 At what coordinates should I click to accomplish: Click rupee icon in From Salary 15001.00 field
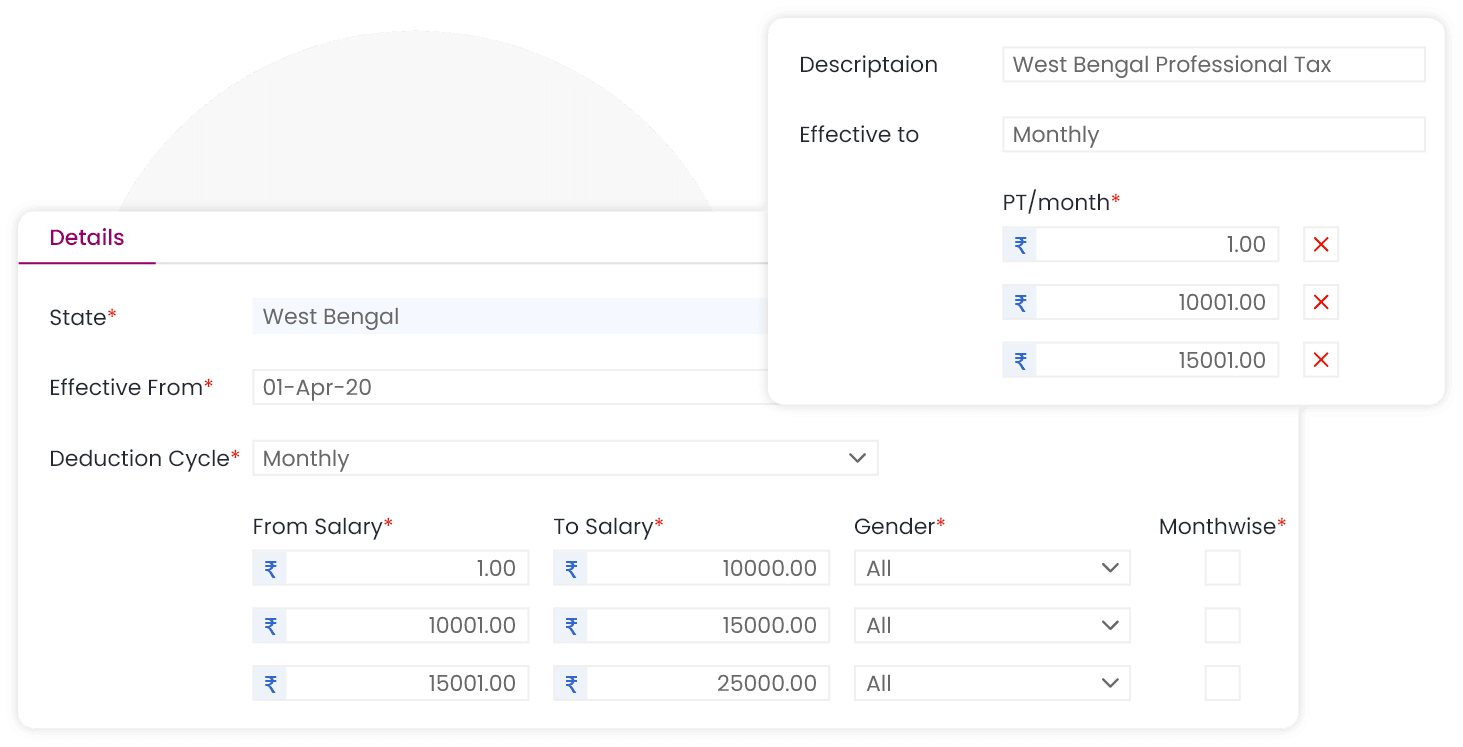(x=270, y=684)
